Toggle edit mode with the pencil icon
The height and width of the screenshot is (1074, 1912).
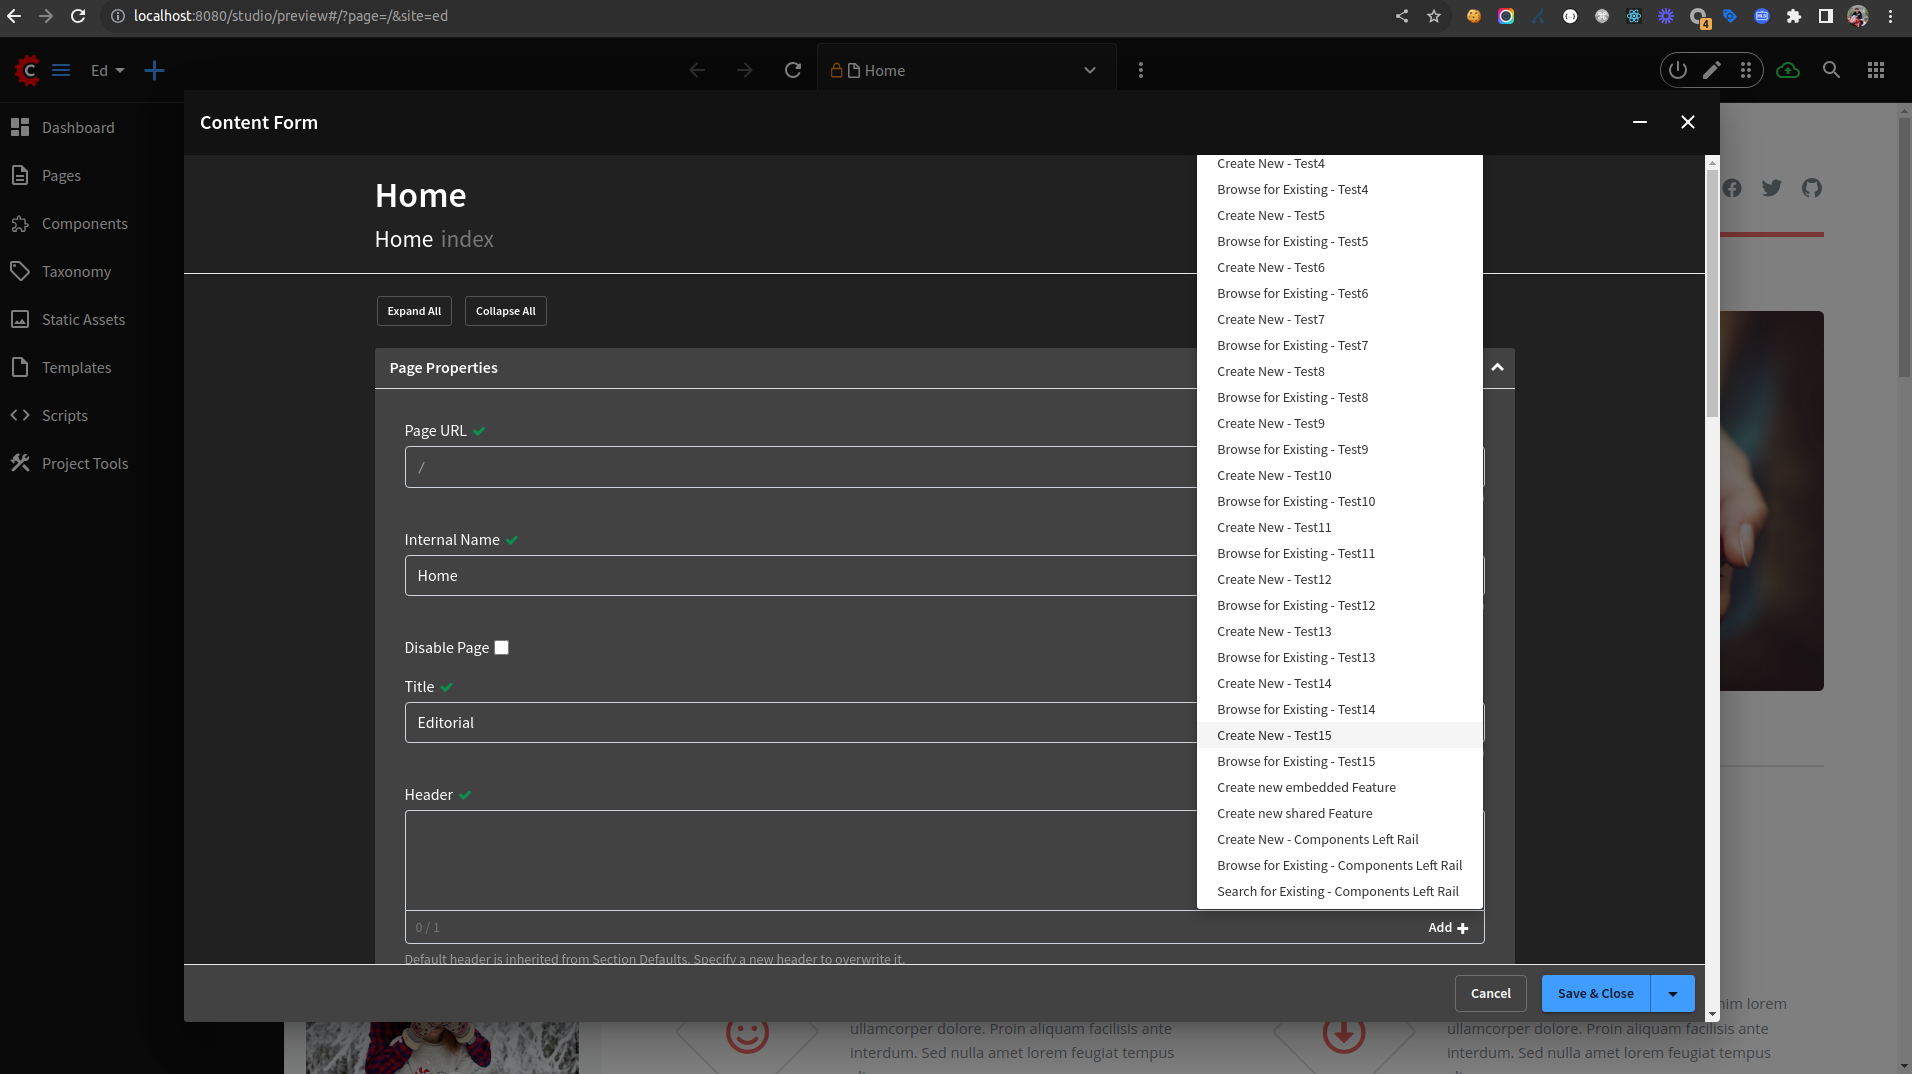(1712, 70)
